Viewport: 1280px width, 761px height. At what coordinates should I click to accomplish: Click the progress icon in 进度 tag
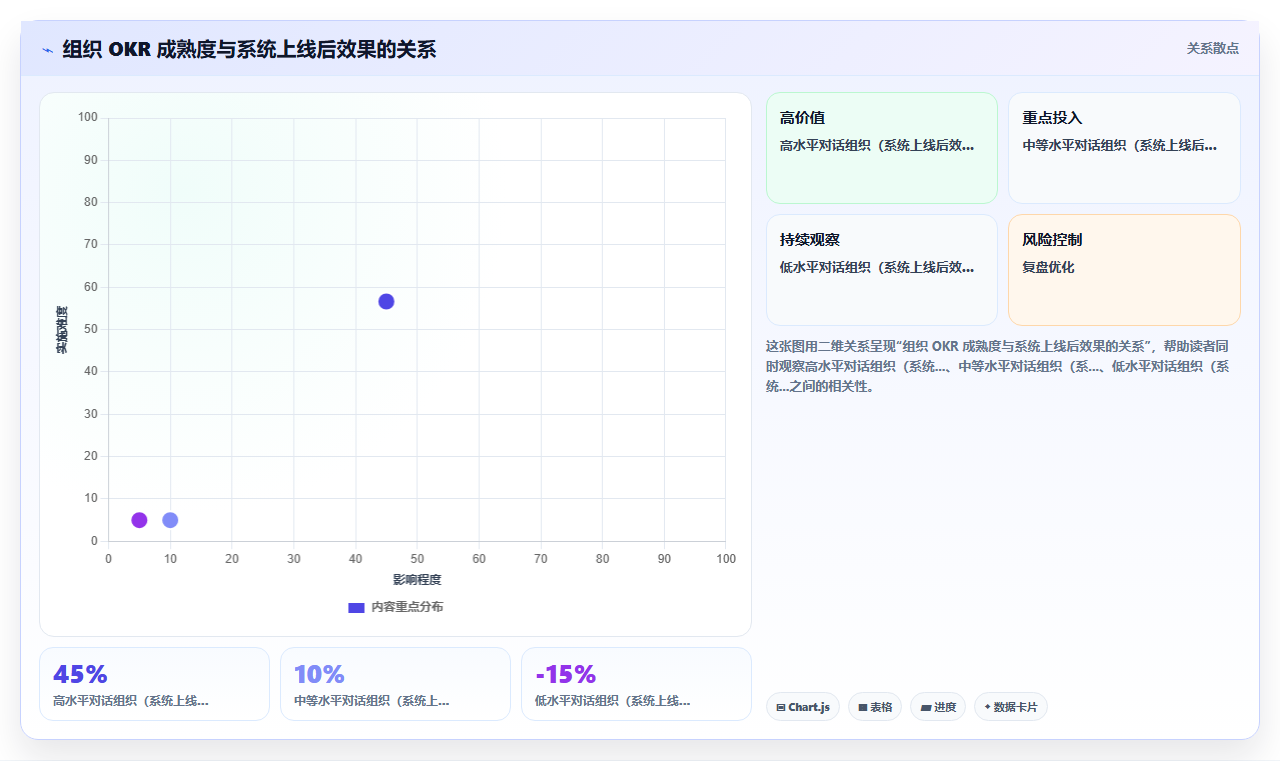pos(926,707)
